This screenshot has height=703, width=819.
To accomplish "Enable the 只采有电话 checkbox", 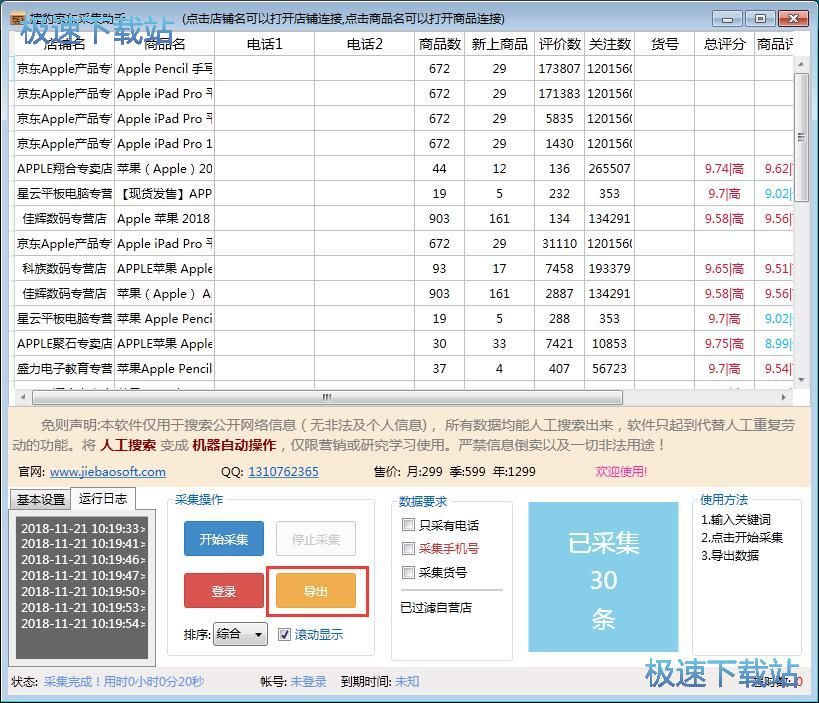I will click(408, 524).
